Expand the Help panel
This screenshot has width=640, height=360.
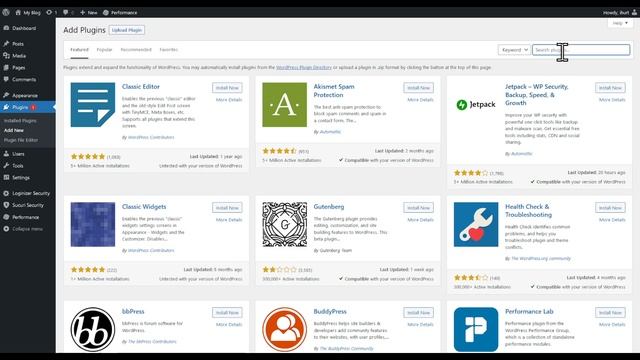tap(620, 23)
